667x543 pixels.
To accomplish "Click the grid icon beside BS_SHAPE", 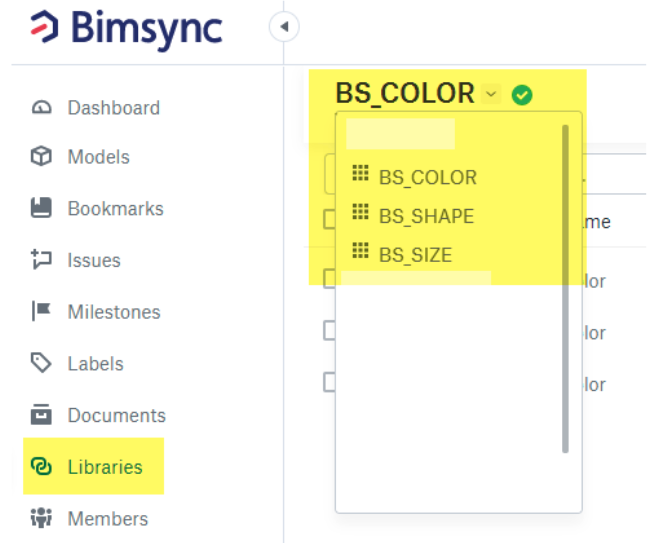I will tap(360, 211).
